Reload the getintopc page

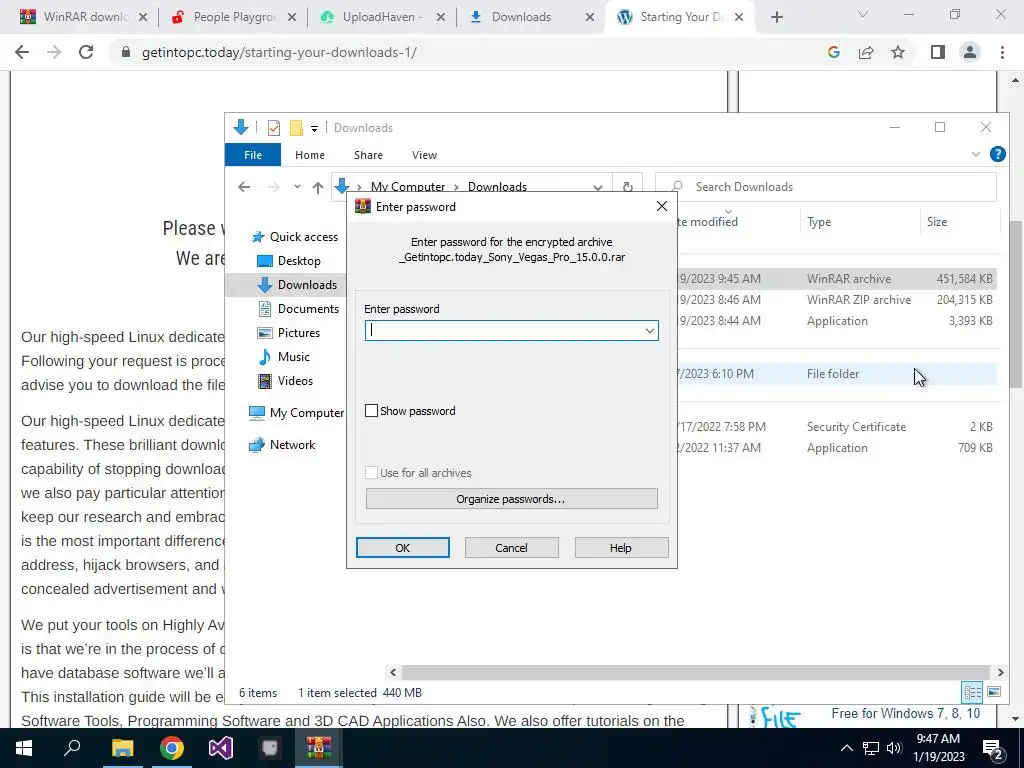86,52
